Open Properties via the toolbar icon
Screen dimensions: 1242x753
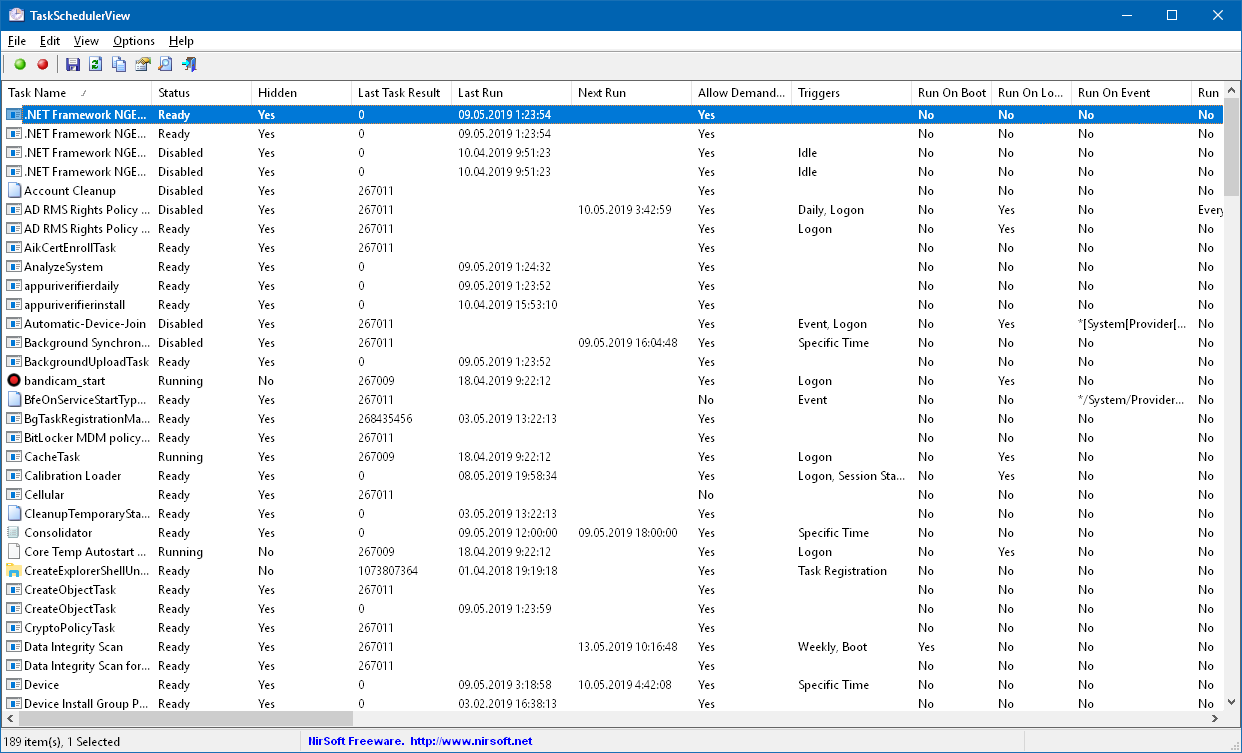(142, 65)
